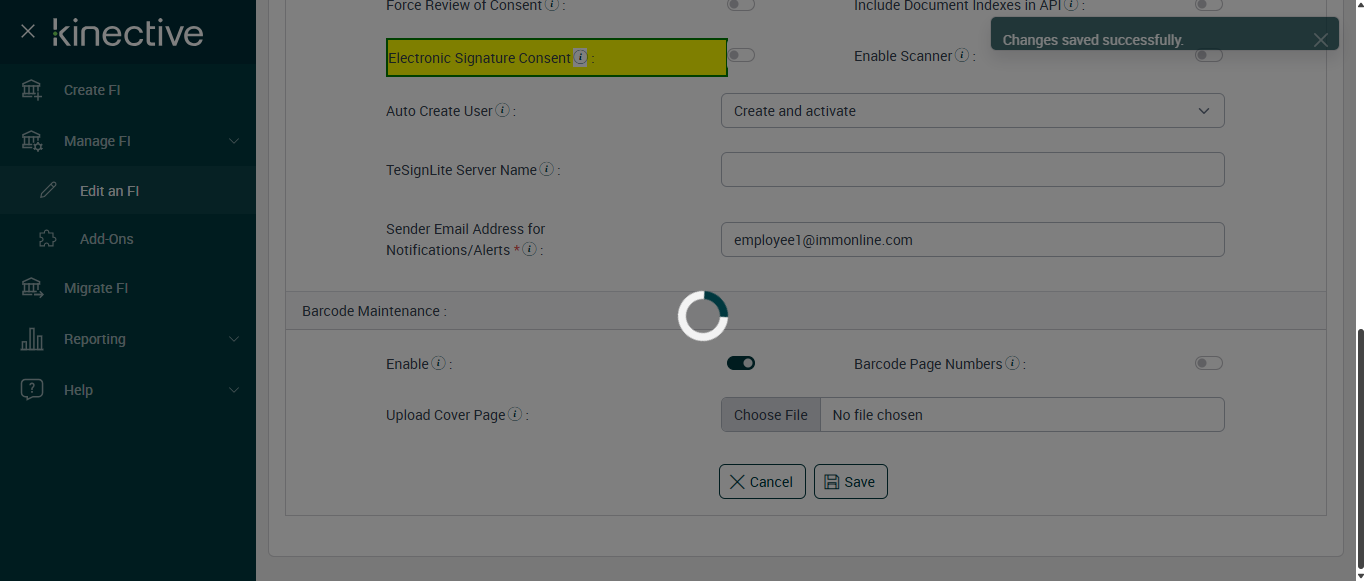This screenshot has height=581, width=1366.
Task: Click the Cancel button
Action: click(762, 482)
